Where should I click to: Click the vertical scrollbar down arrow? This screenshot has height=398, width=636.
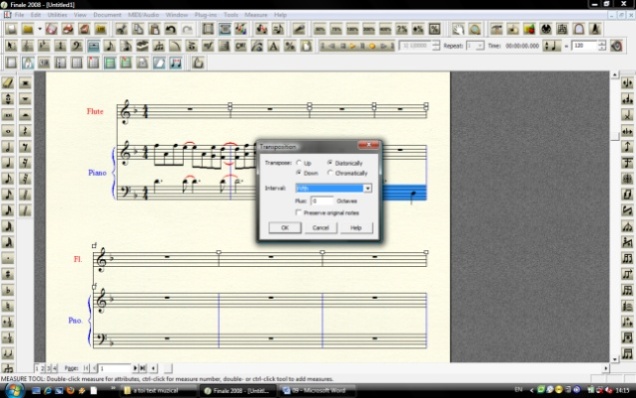click(x=615, y=359)
